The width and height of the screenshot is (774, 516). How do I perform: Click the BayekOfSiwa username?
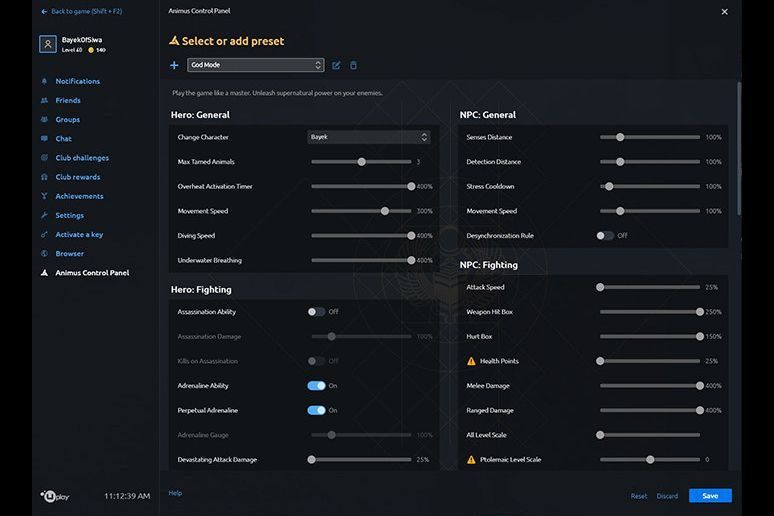click(82, 40)
